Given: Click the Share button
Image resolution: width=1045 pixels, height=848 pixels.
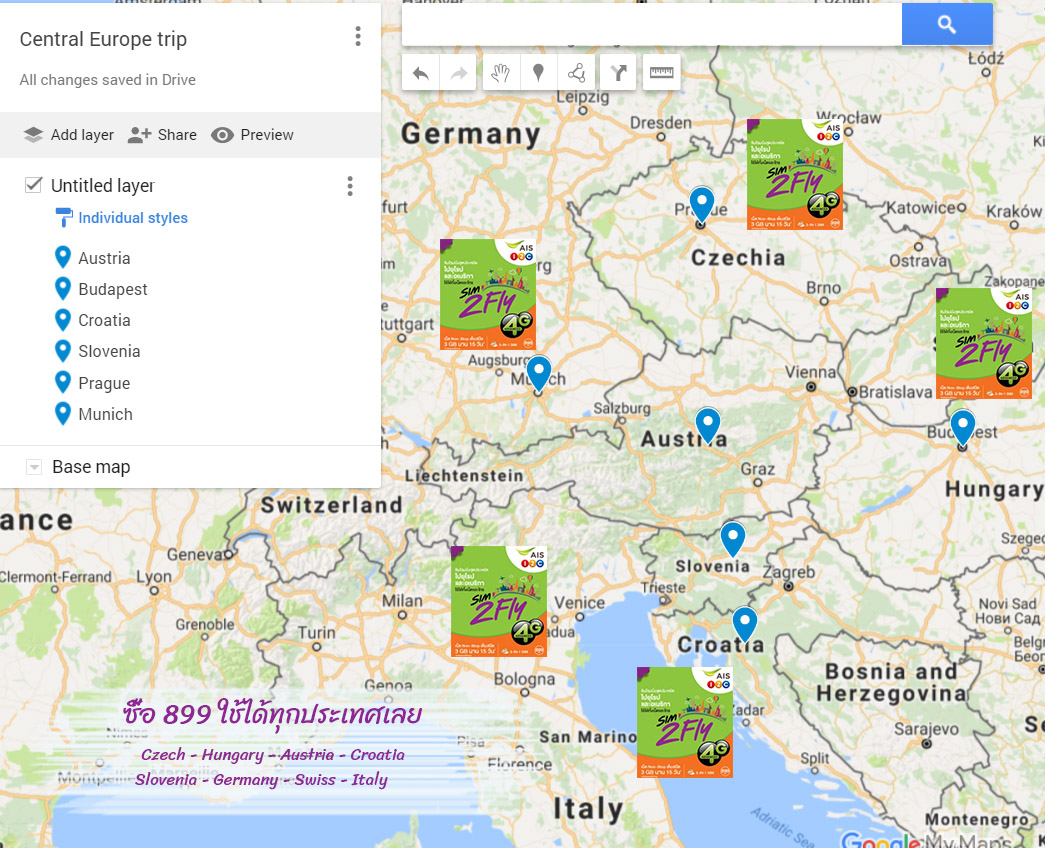Looking at the screenshot, I should (162, 135).
